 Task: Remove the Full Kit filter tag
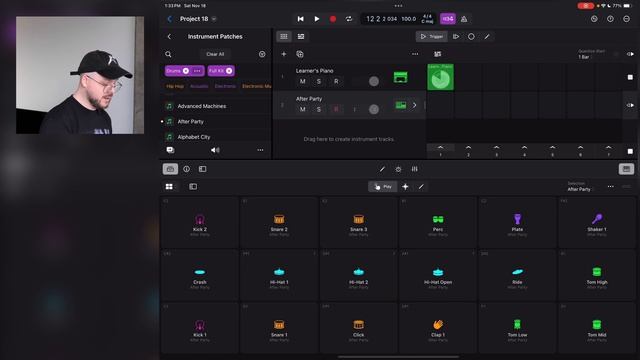click(x=229, y=71)
